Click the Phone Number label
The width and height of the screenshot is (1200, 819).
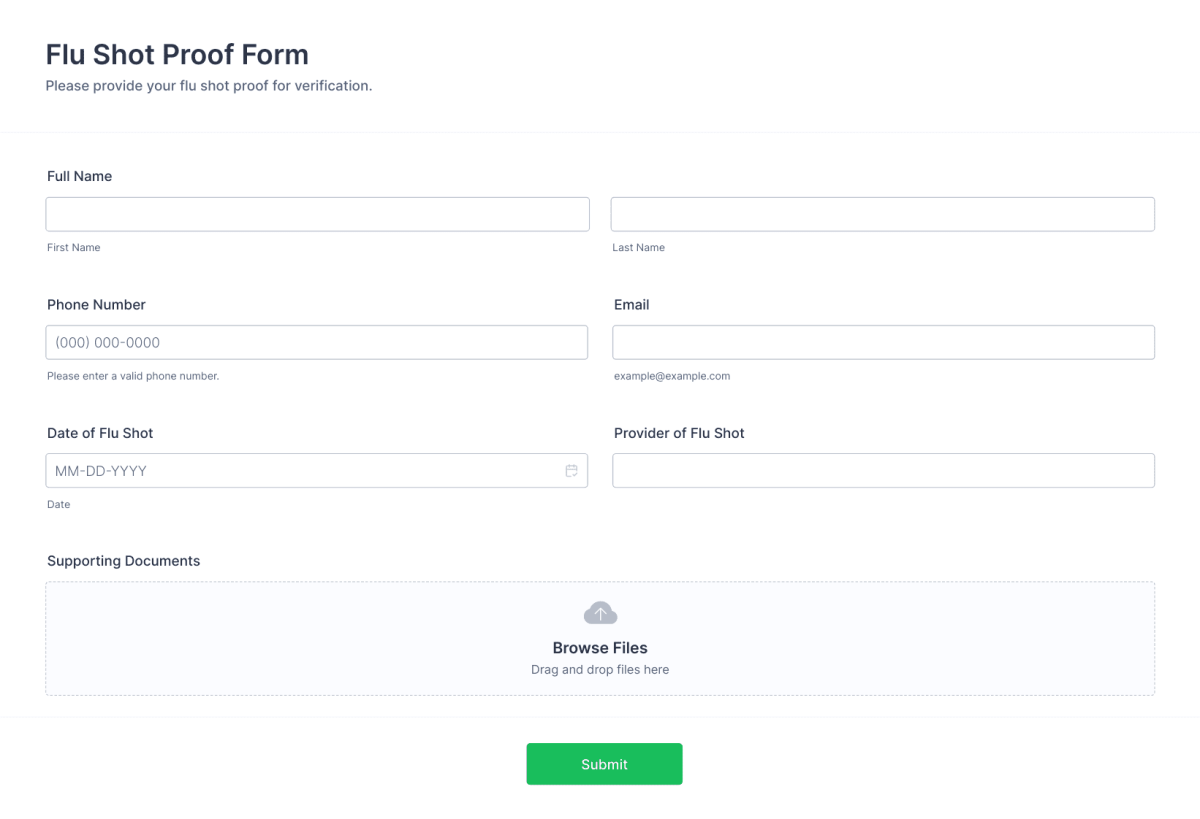[96, 305]
